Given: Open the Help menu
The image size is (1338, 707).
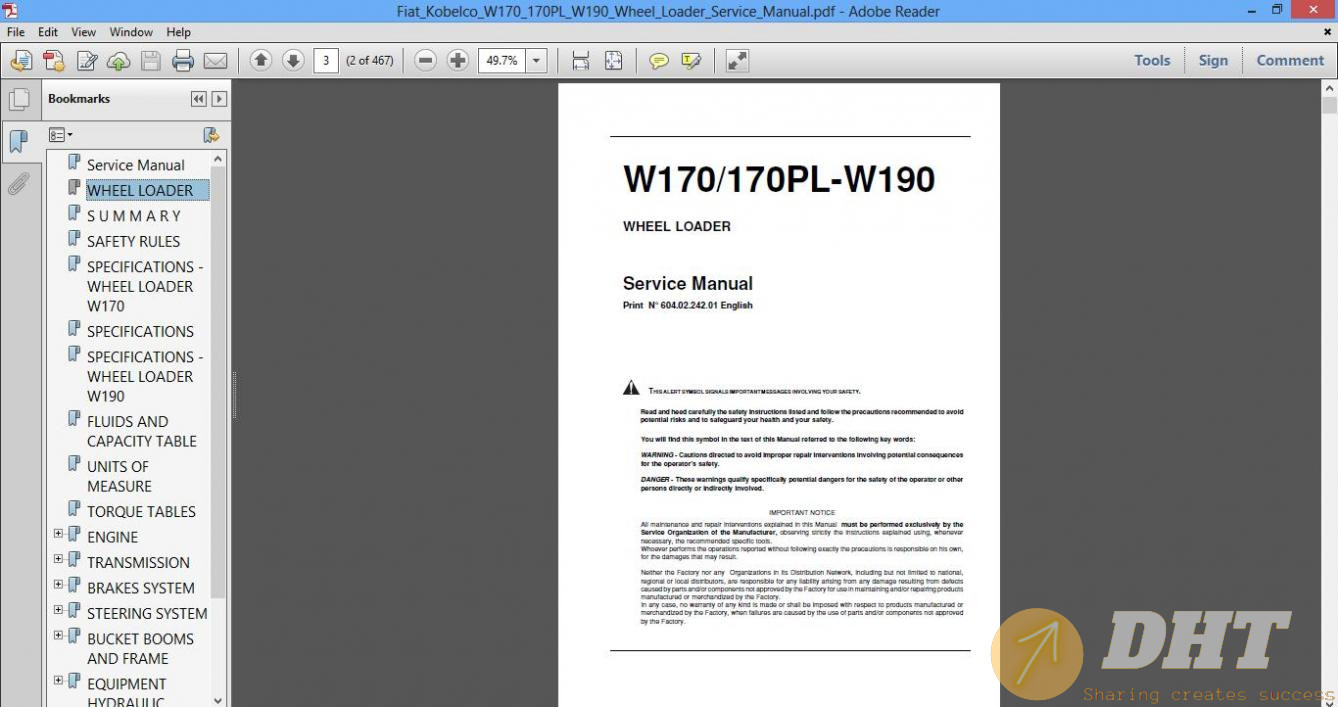Looking at the screenshot, I should tap(178, 32).
